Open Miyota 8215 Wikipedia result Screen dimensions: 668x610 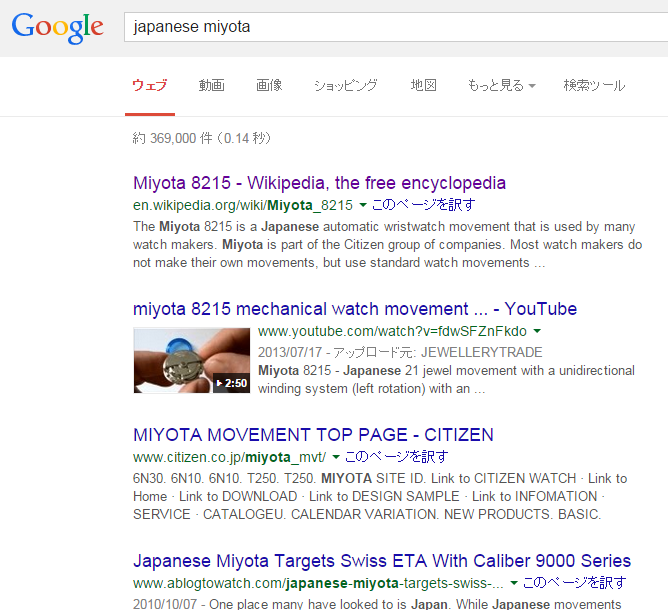click(319, 183)
